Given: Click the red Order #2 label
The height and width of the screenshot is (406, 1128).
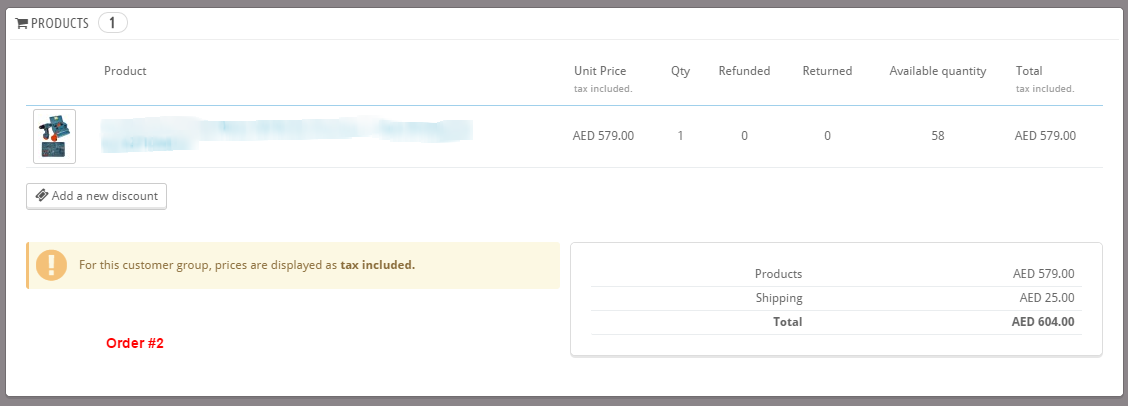Looking at the screenshot, I should (134, 343).
